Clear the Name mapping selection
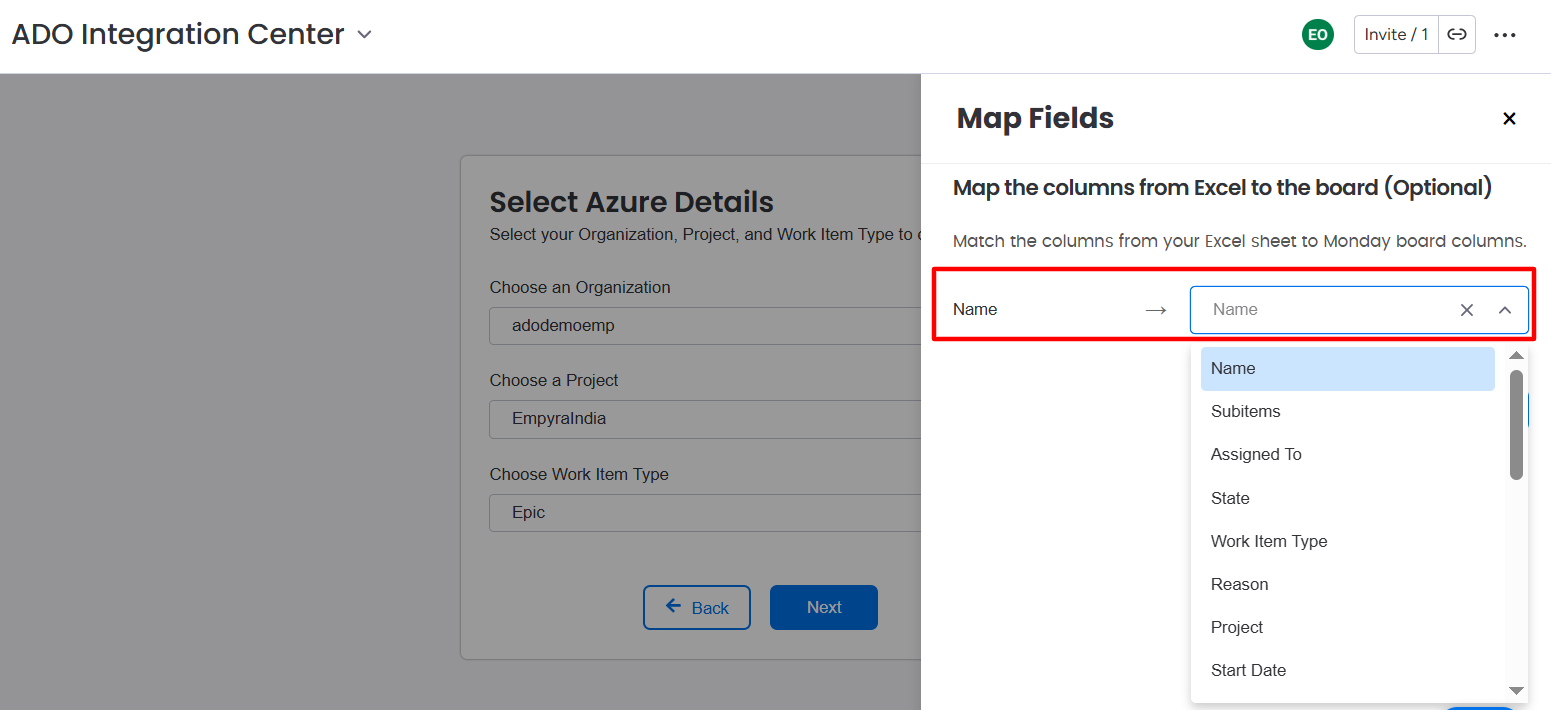This screenshot has width=1551, height=710. 1467,310
